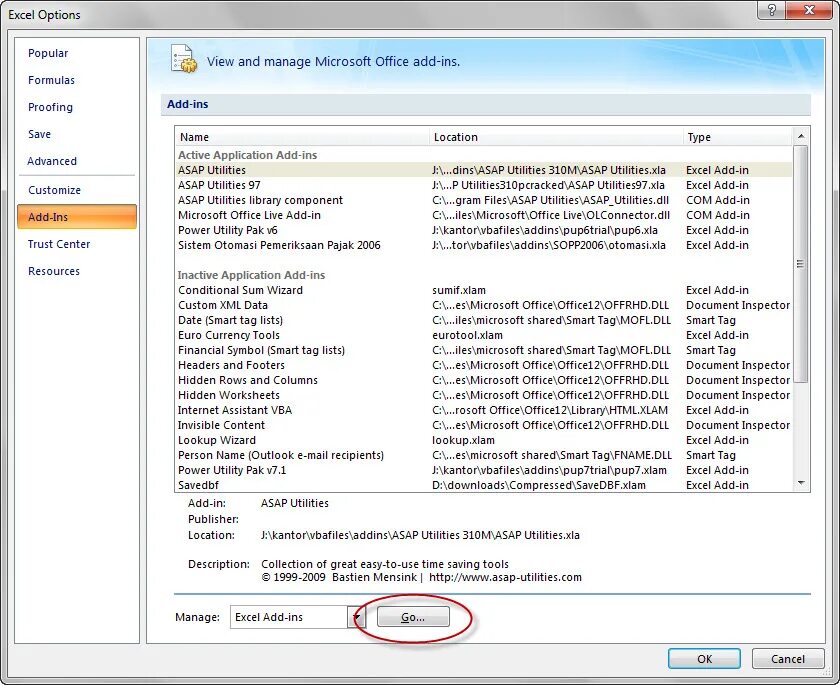Click the Name column header

(x=302, y=137)
